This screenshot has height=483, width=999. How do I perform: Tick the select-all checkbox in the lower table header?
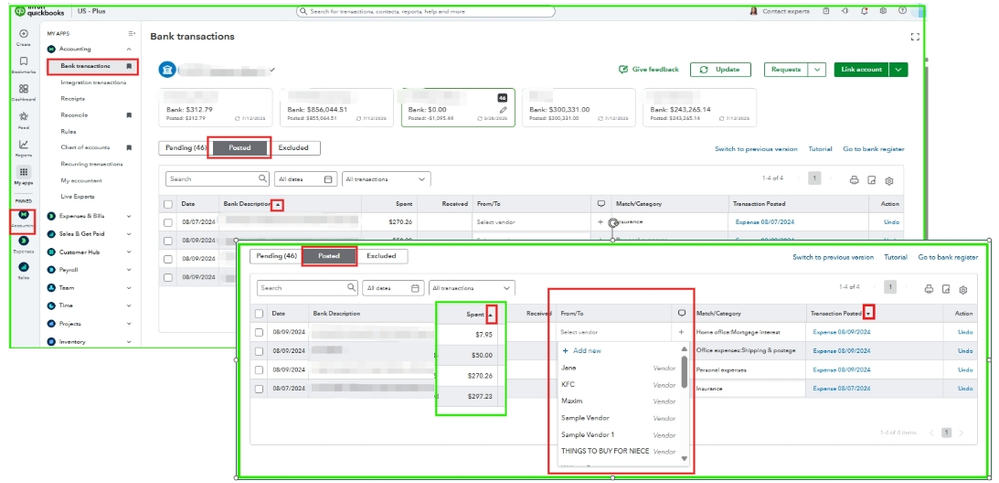[x=259, y=314]
